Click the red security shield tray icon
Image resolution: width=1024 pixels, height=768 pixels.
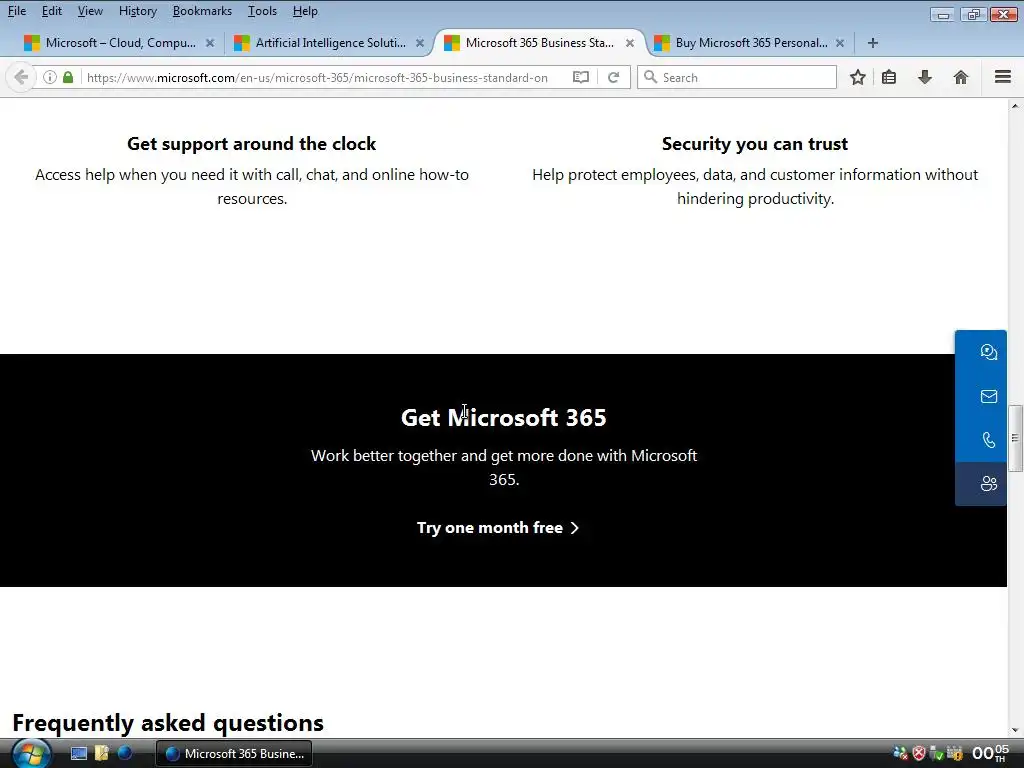click(x=918, y=754)
